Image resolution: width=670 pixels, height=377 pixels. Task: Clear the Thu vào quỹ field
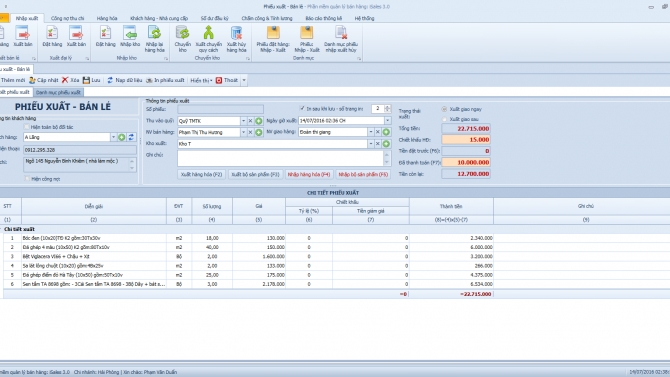(250, 121)
